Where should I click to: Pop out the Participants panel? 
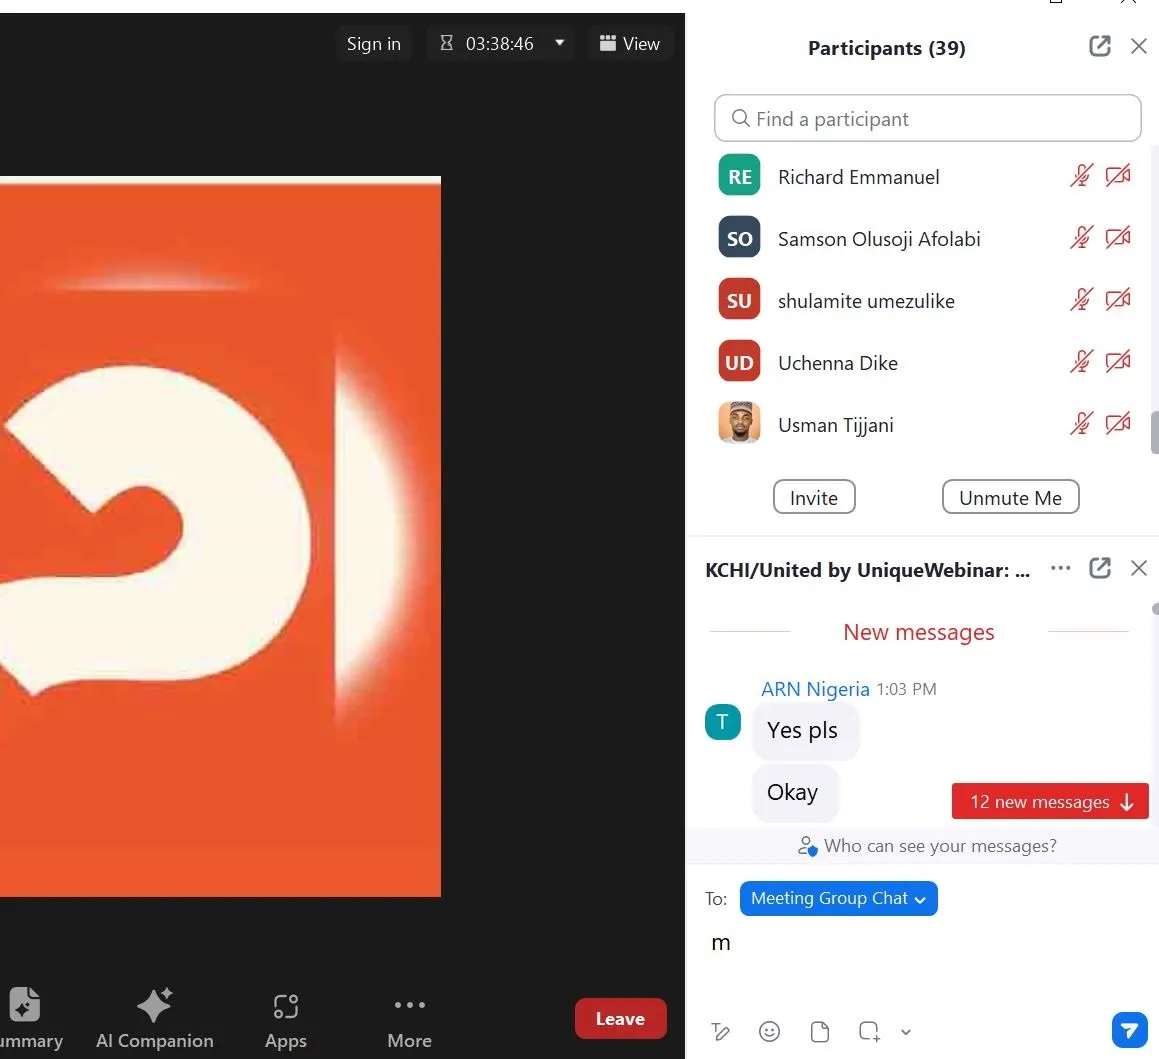tap(1099, 47)
